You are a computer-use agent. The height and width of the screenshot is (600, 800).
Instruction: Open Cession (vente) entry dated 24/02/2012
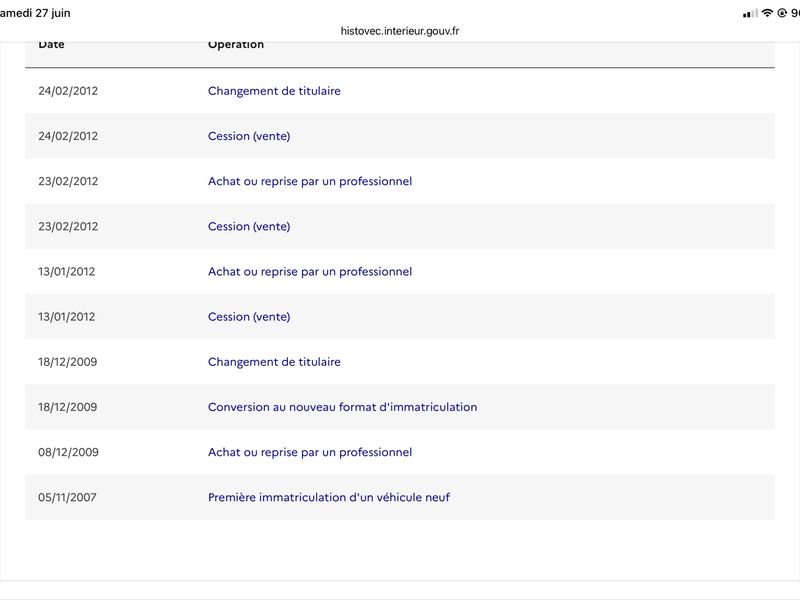[249, 136]
